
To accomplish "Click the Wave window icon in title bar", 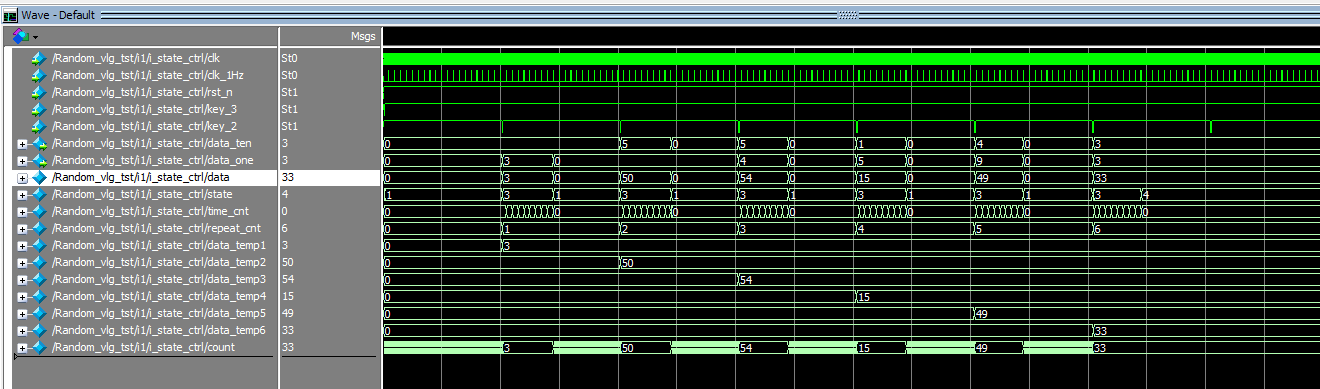I will coord(11,15).
